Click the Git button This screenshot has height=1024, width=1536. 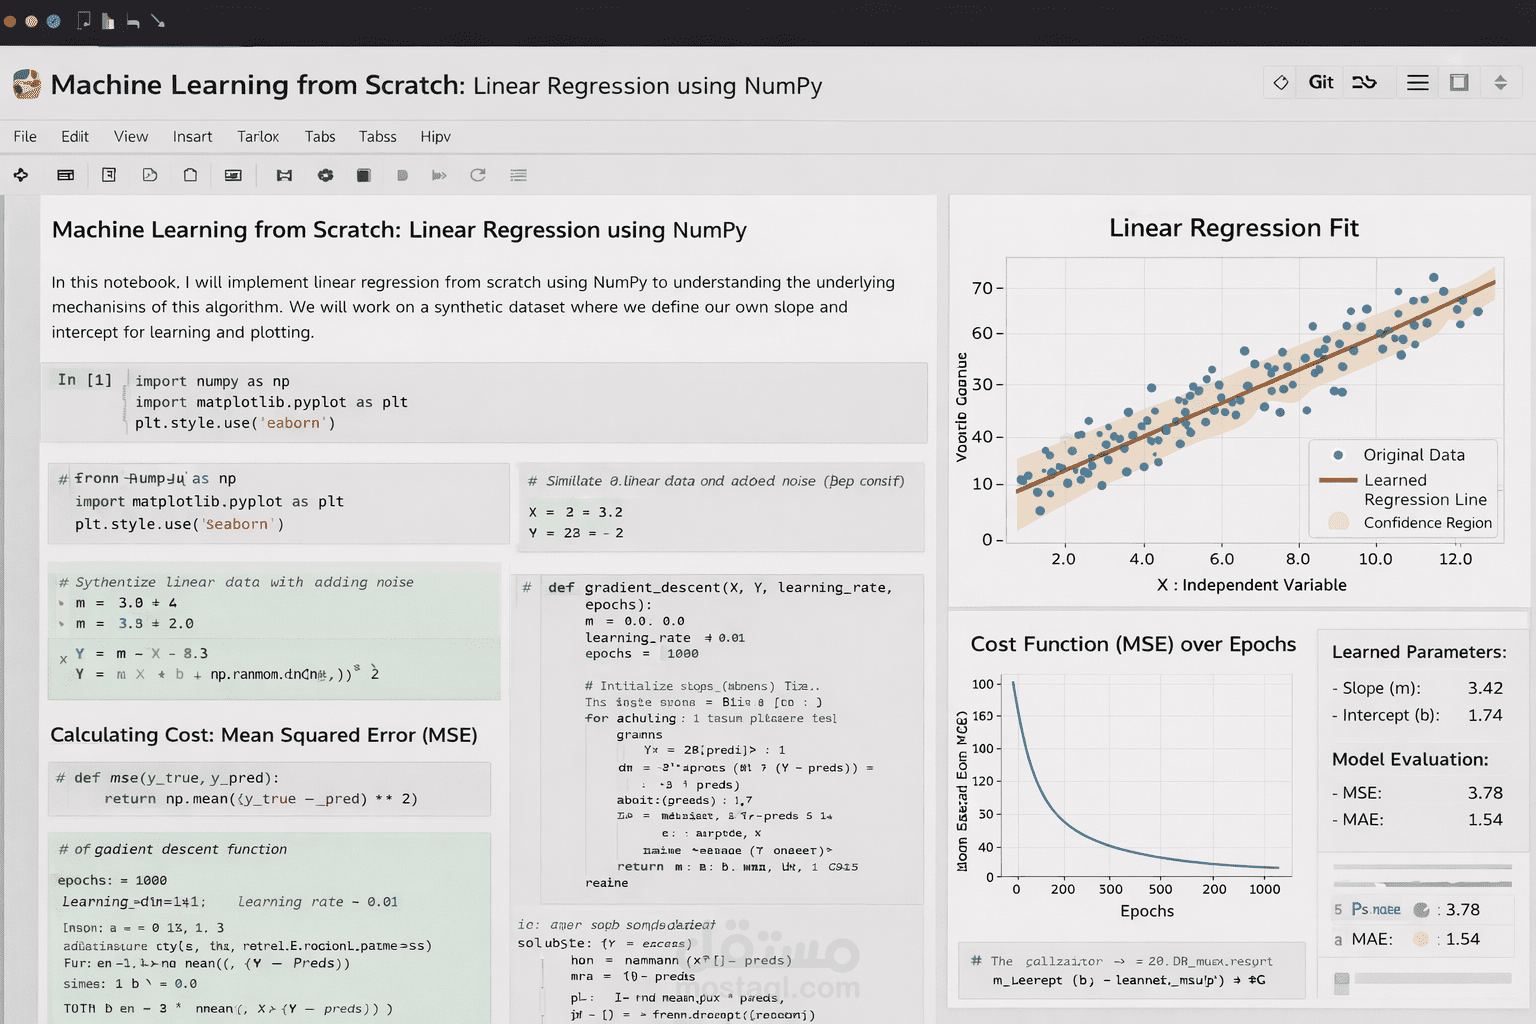1319,83
